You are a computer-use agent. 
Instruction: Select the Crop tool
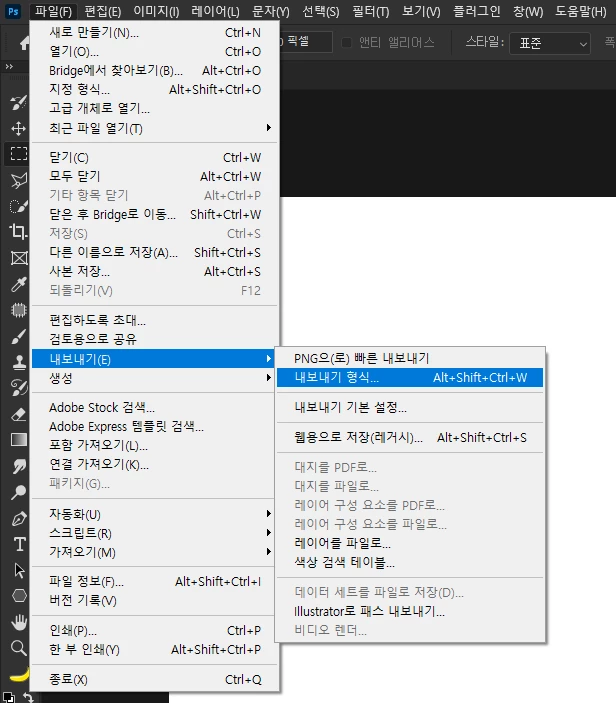(x=18, y=231)
